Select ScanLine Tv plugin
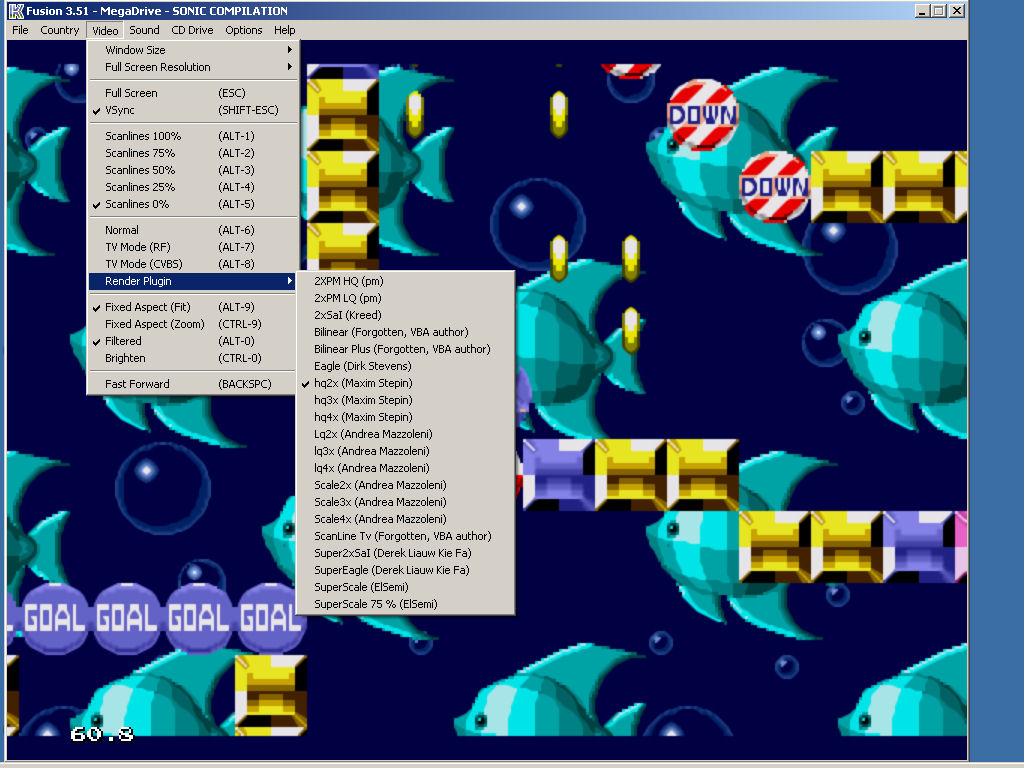 [x=406, y=536]
